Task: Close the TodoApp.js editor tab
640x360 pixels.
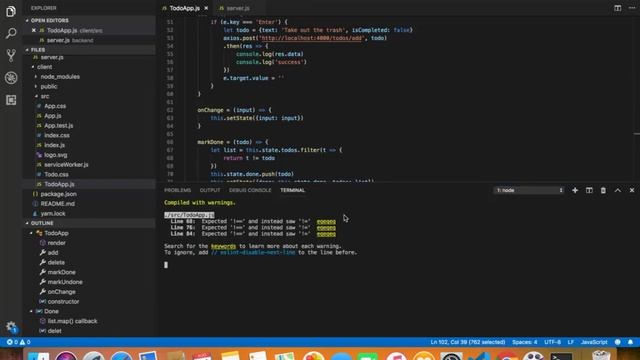Action: coord(206,8)
